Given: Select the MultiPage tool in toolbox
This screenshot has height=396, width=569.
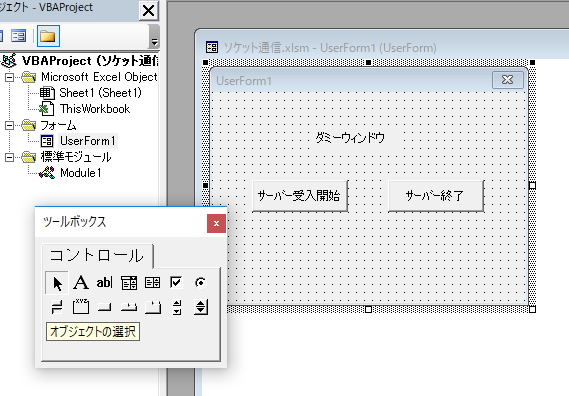Looking at the screenshot, I should [152, 307].
